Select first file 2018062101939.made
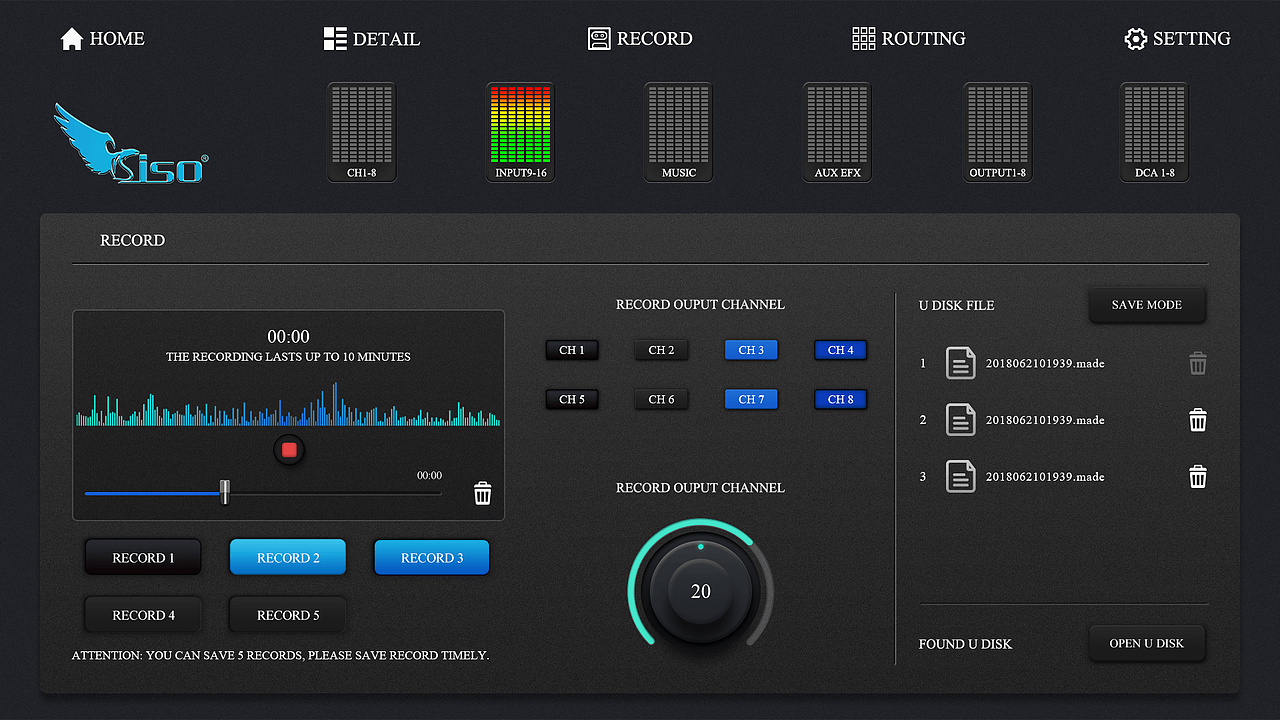The width and height of the screenshot is (1280, 720). 1045,364
